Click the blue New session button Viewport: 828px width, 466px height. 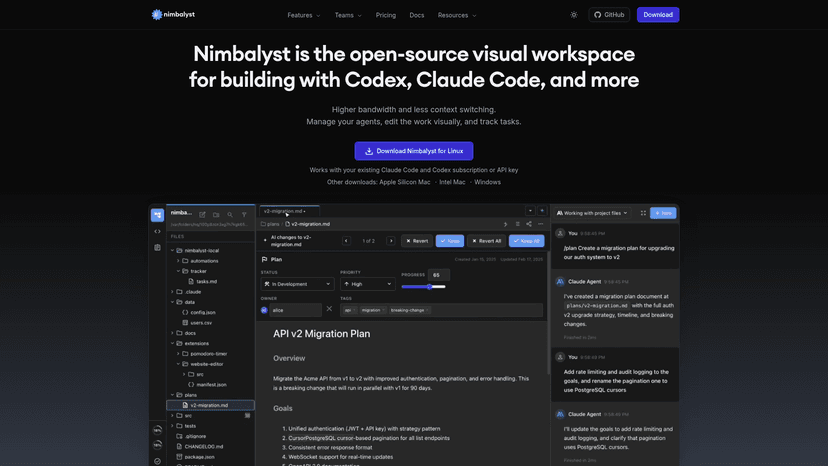(663, 213)
